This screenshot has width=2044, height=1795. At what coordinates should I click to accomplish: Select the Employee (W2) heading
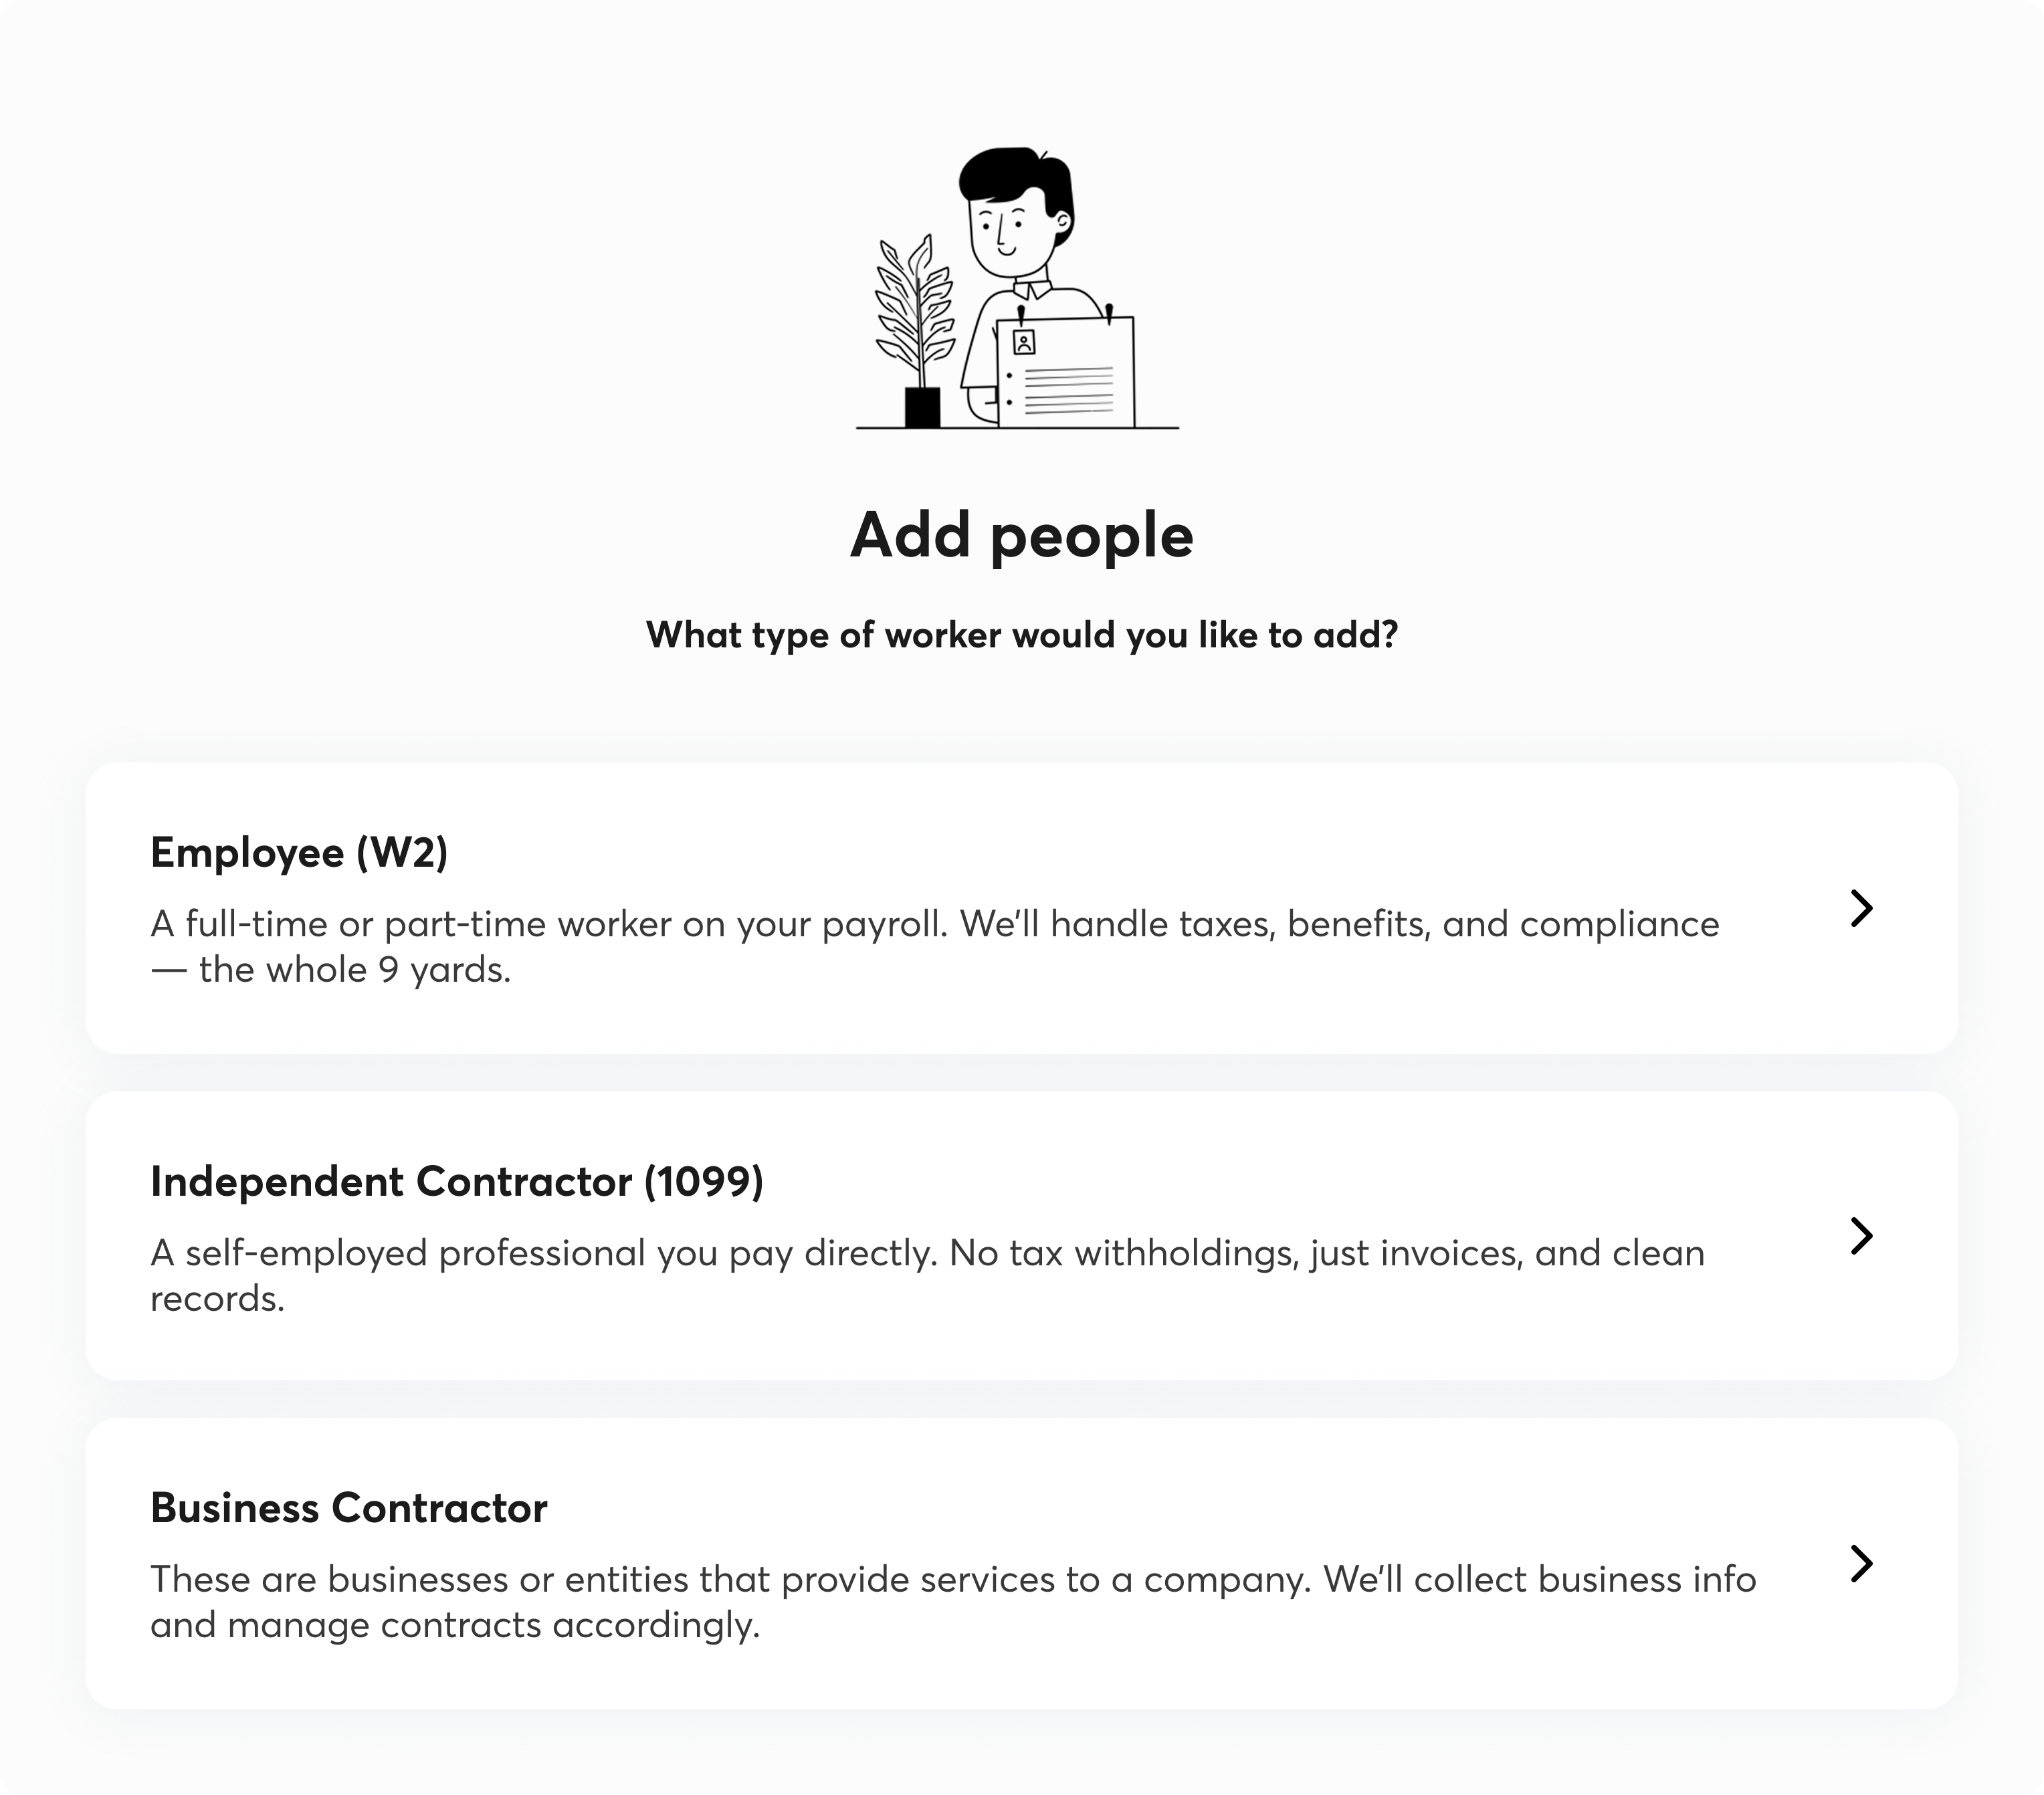pos(299,853)
